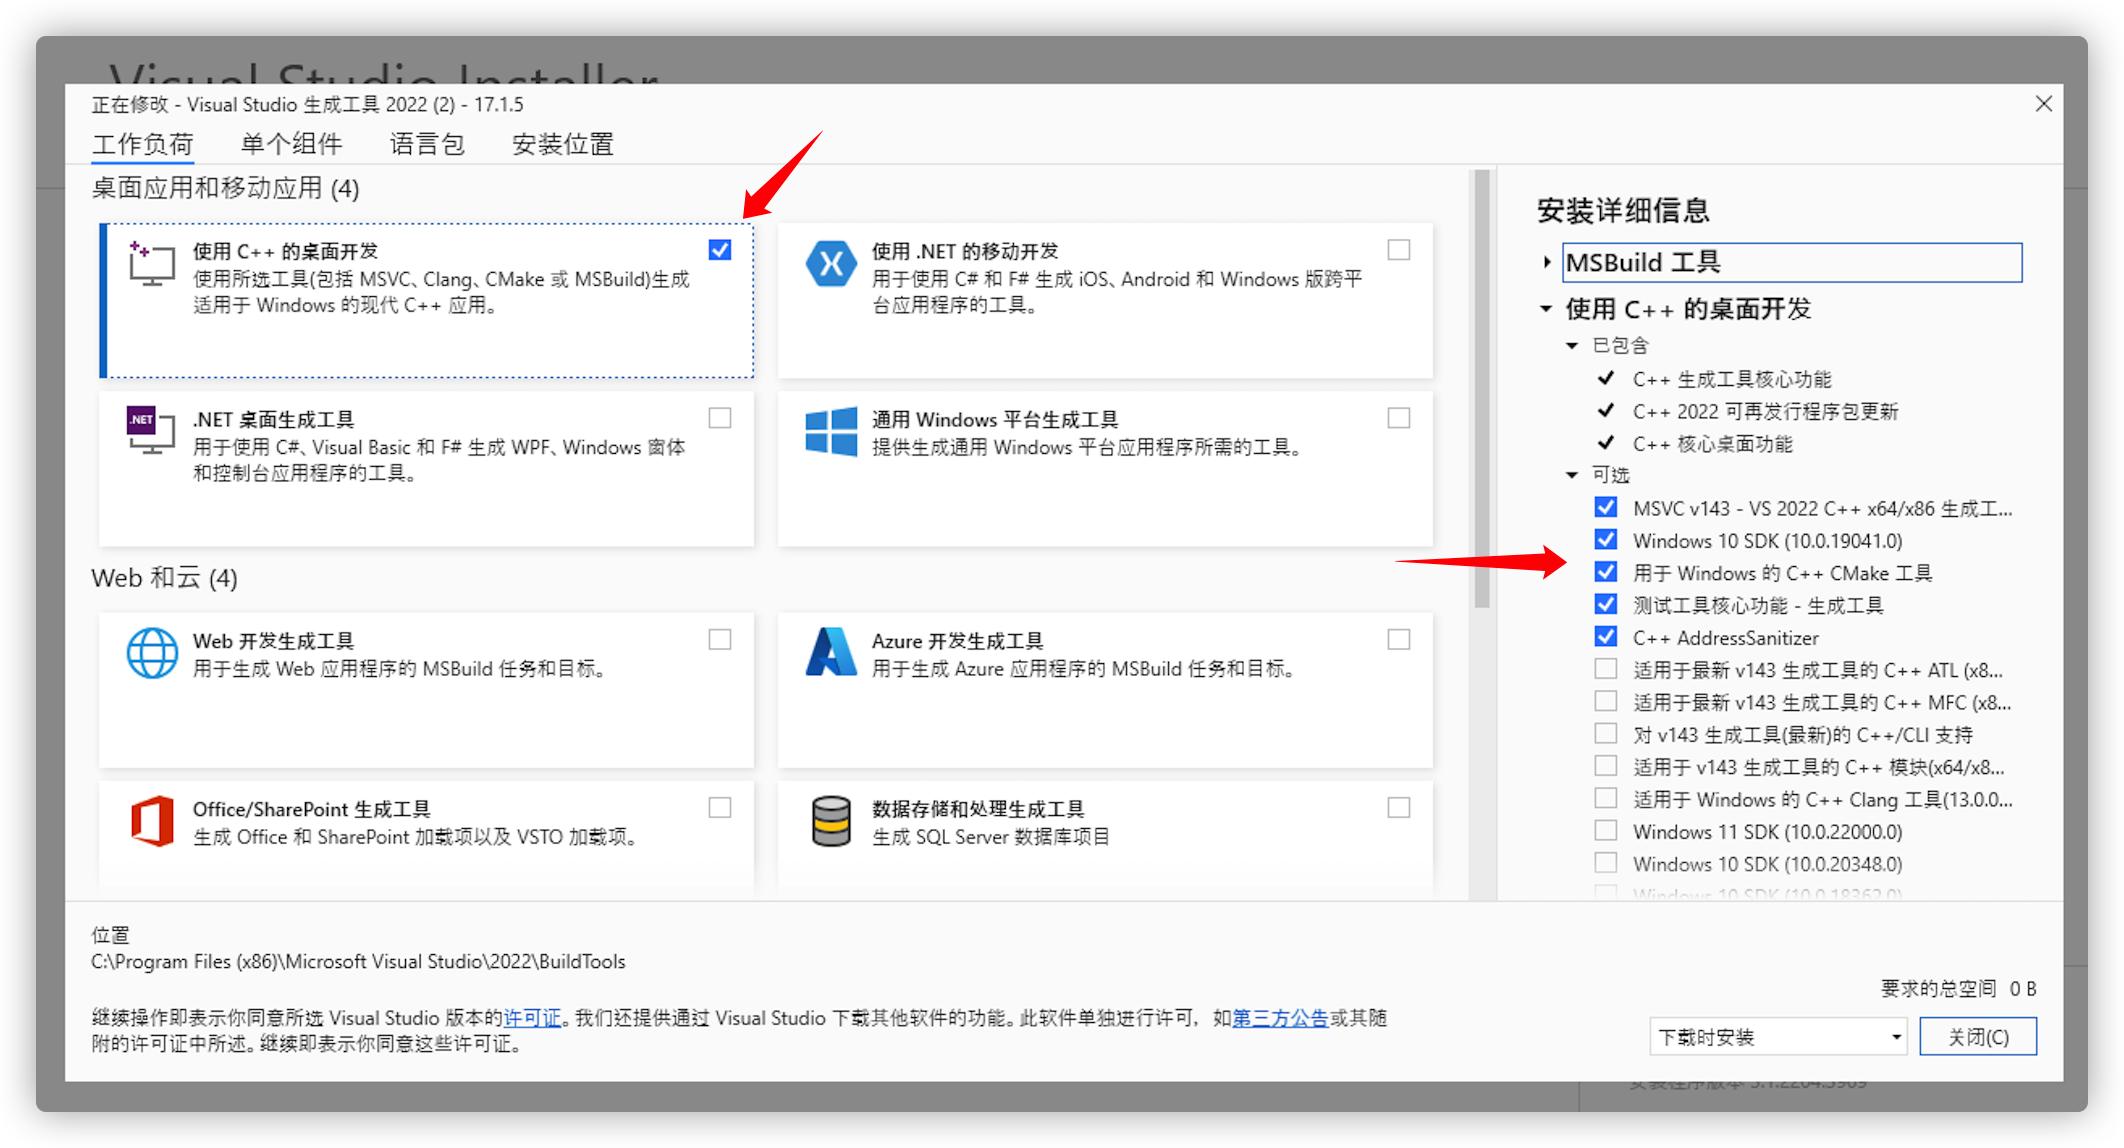
Task: Click the 要求的总空间 0 B value
Action: [x=1958, y=988]
